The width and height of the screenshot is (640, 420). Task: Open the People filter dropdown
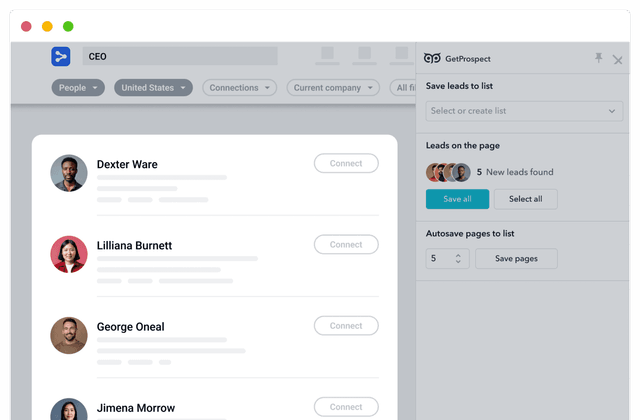78,88
